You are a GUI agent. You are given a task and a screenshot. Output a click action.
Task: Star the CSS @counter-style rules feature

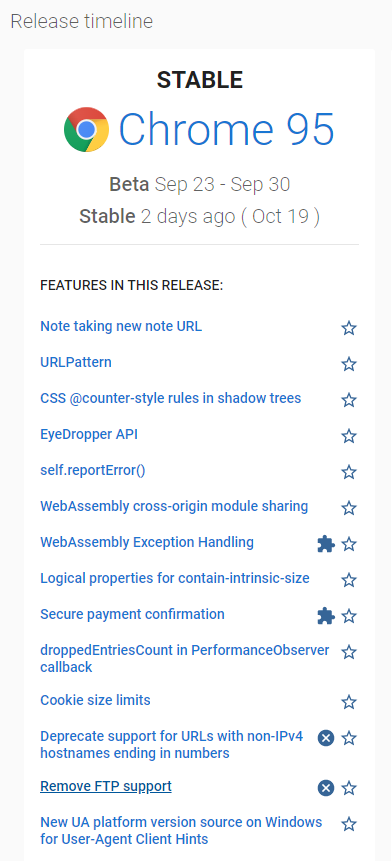tap(349, 400)
